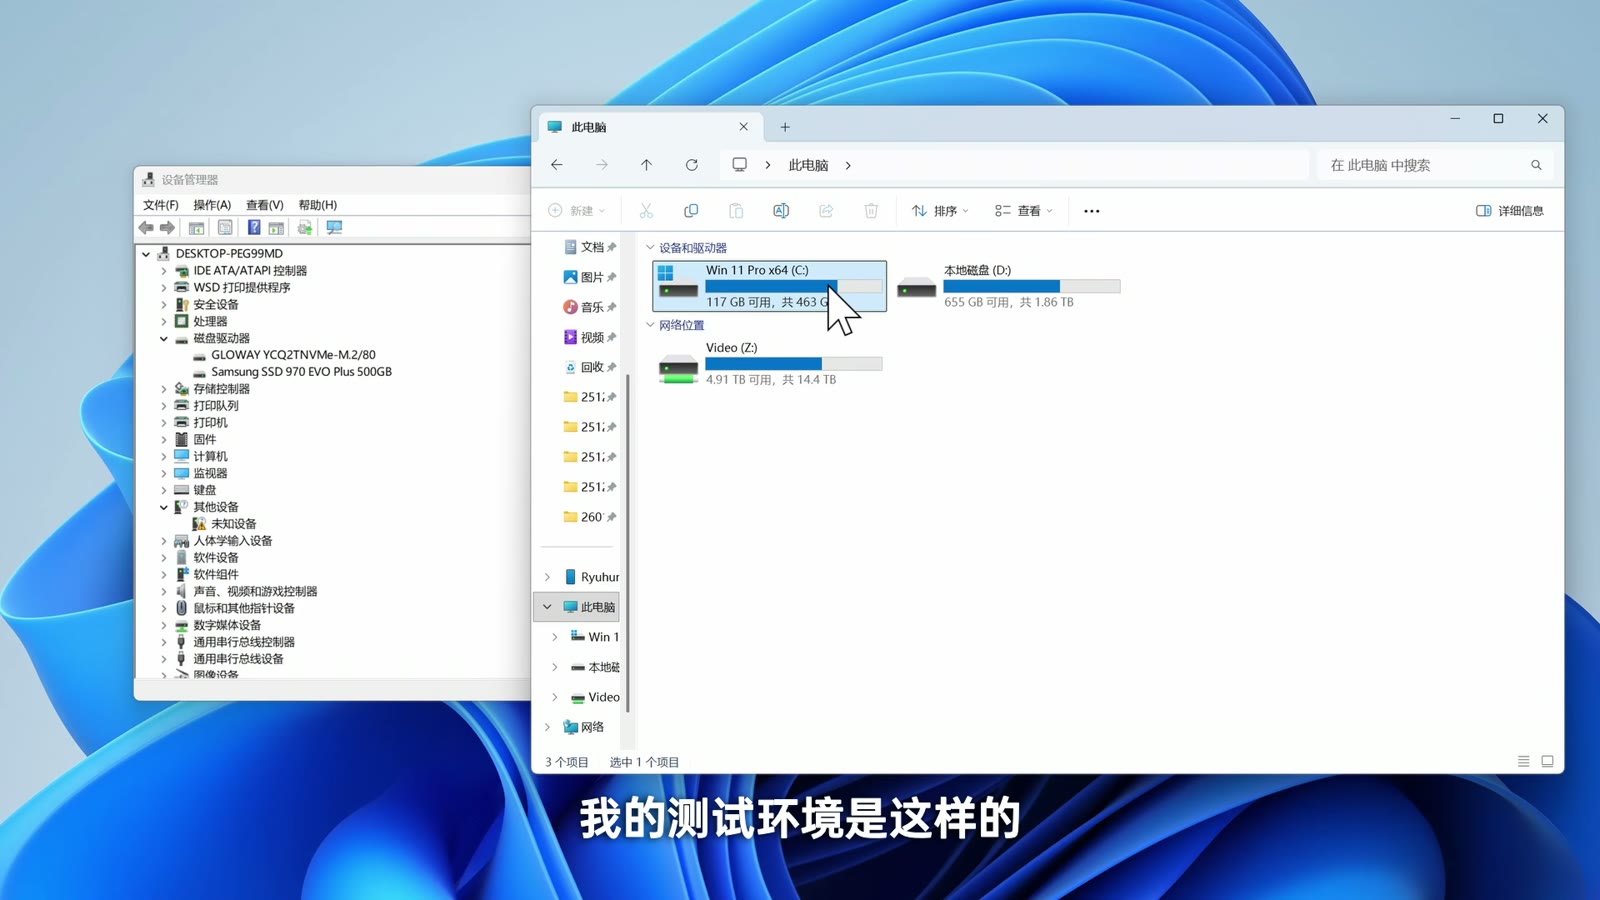Screen dimensions: 1600x900
Task: Open 操作(A) menu in Device Manager
Action: (212, 205)
